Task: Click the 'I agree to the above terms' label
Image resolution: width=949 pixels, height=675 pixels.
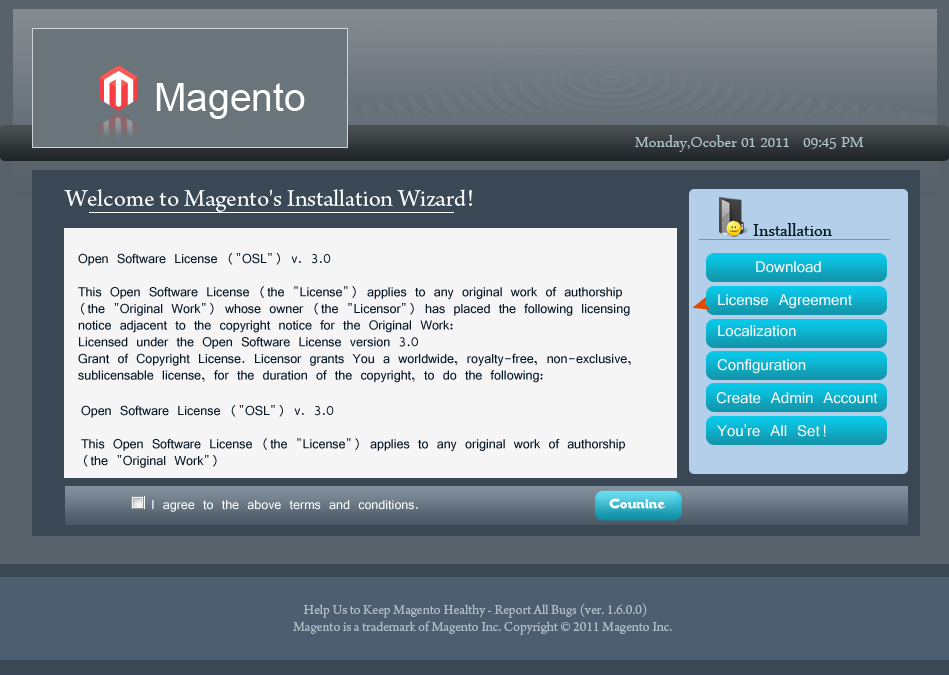Action: tap(283, 504)
